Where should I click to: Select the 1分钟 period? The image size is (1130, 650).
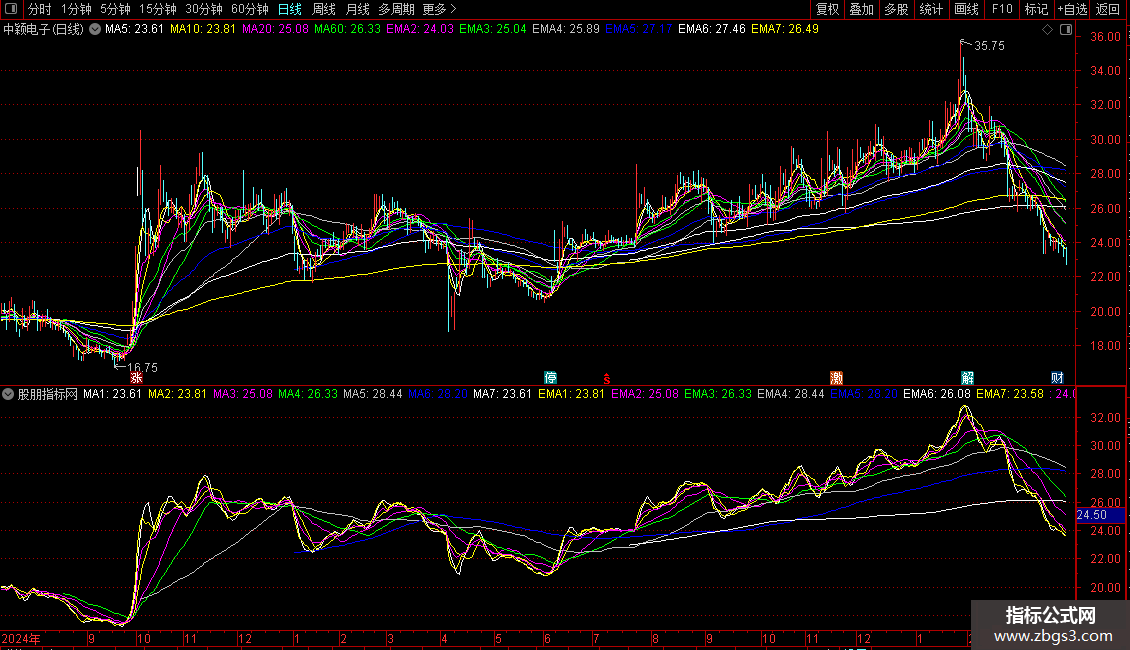coord(76,9)
